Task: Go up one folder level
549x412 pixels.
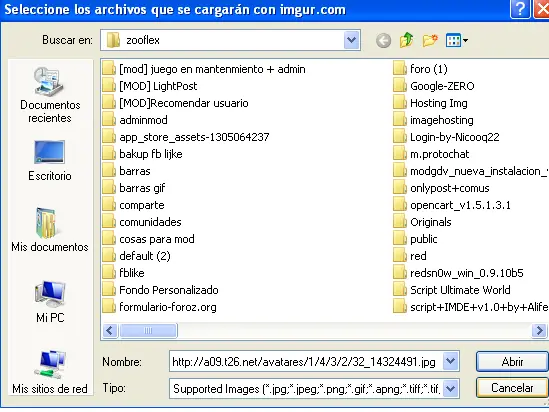Action: (406, 40)
